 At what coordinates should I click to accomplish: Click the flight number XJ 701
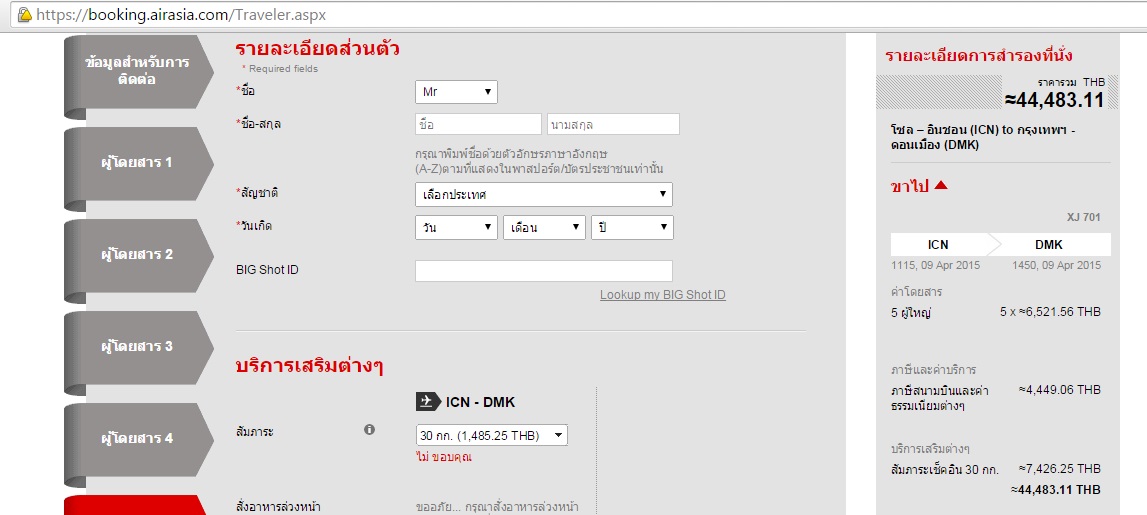tap(1083, 217)
